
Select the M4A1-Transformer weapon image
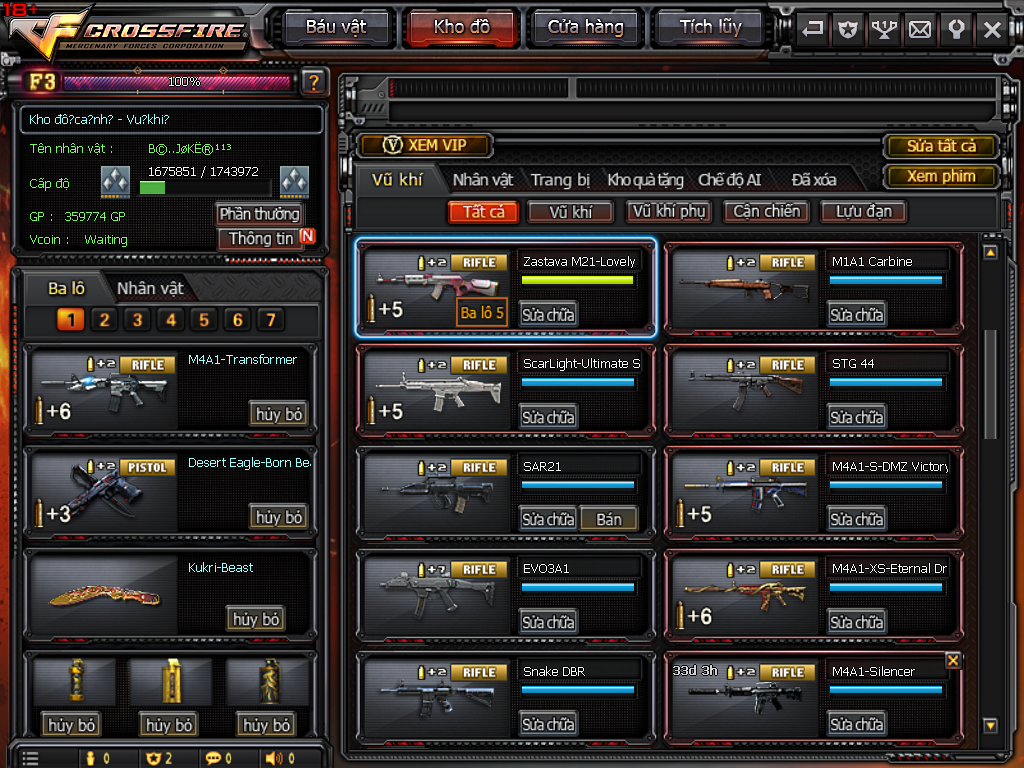(104, 389)
